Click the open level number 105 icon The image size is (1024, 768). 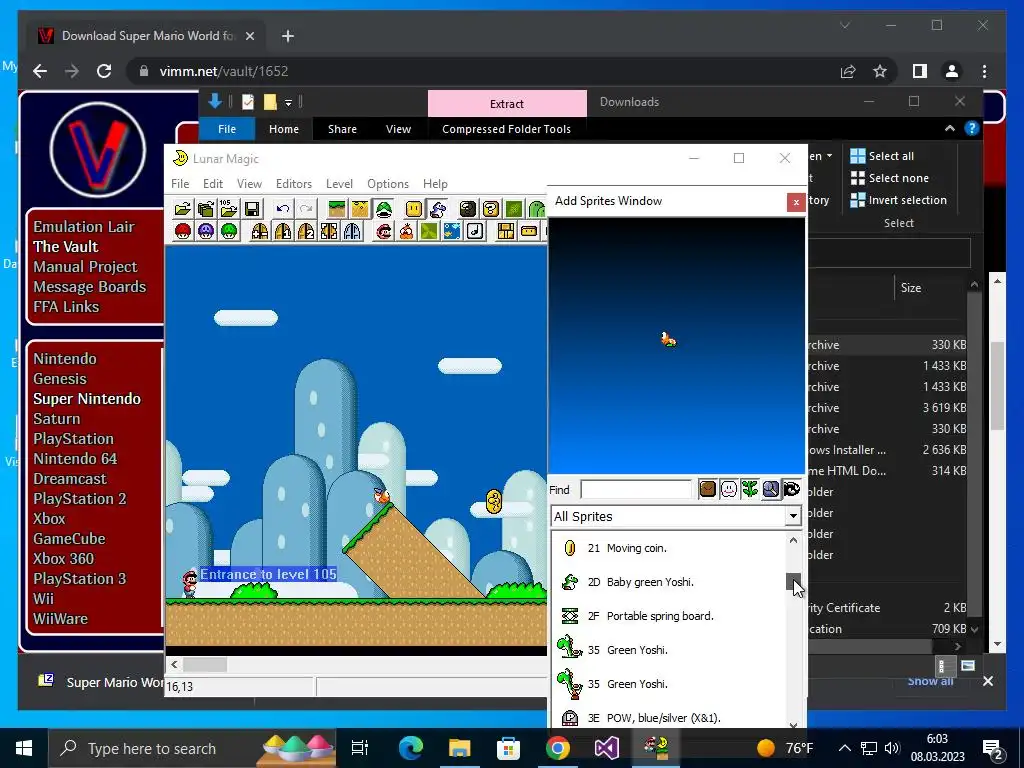pos(229,209)
